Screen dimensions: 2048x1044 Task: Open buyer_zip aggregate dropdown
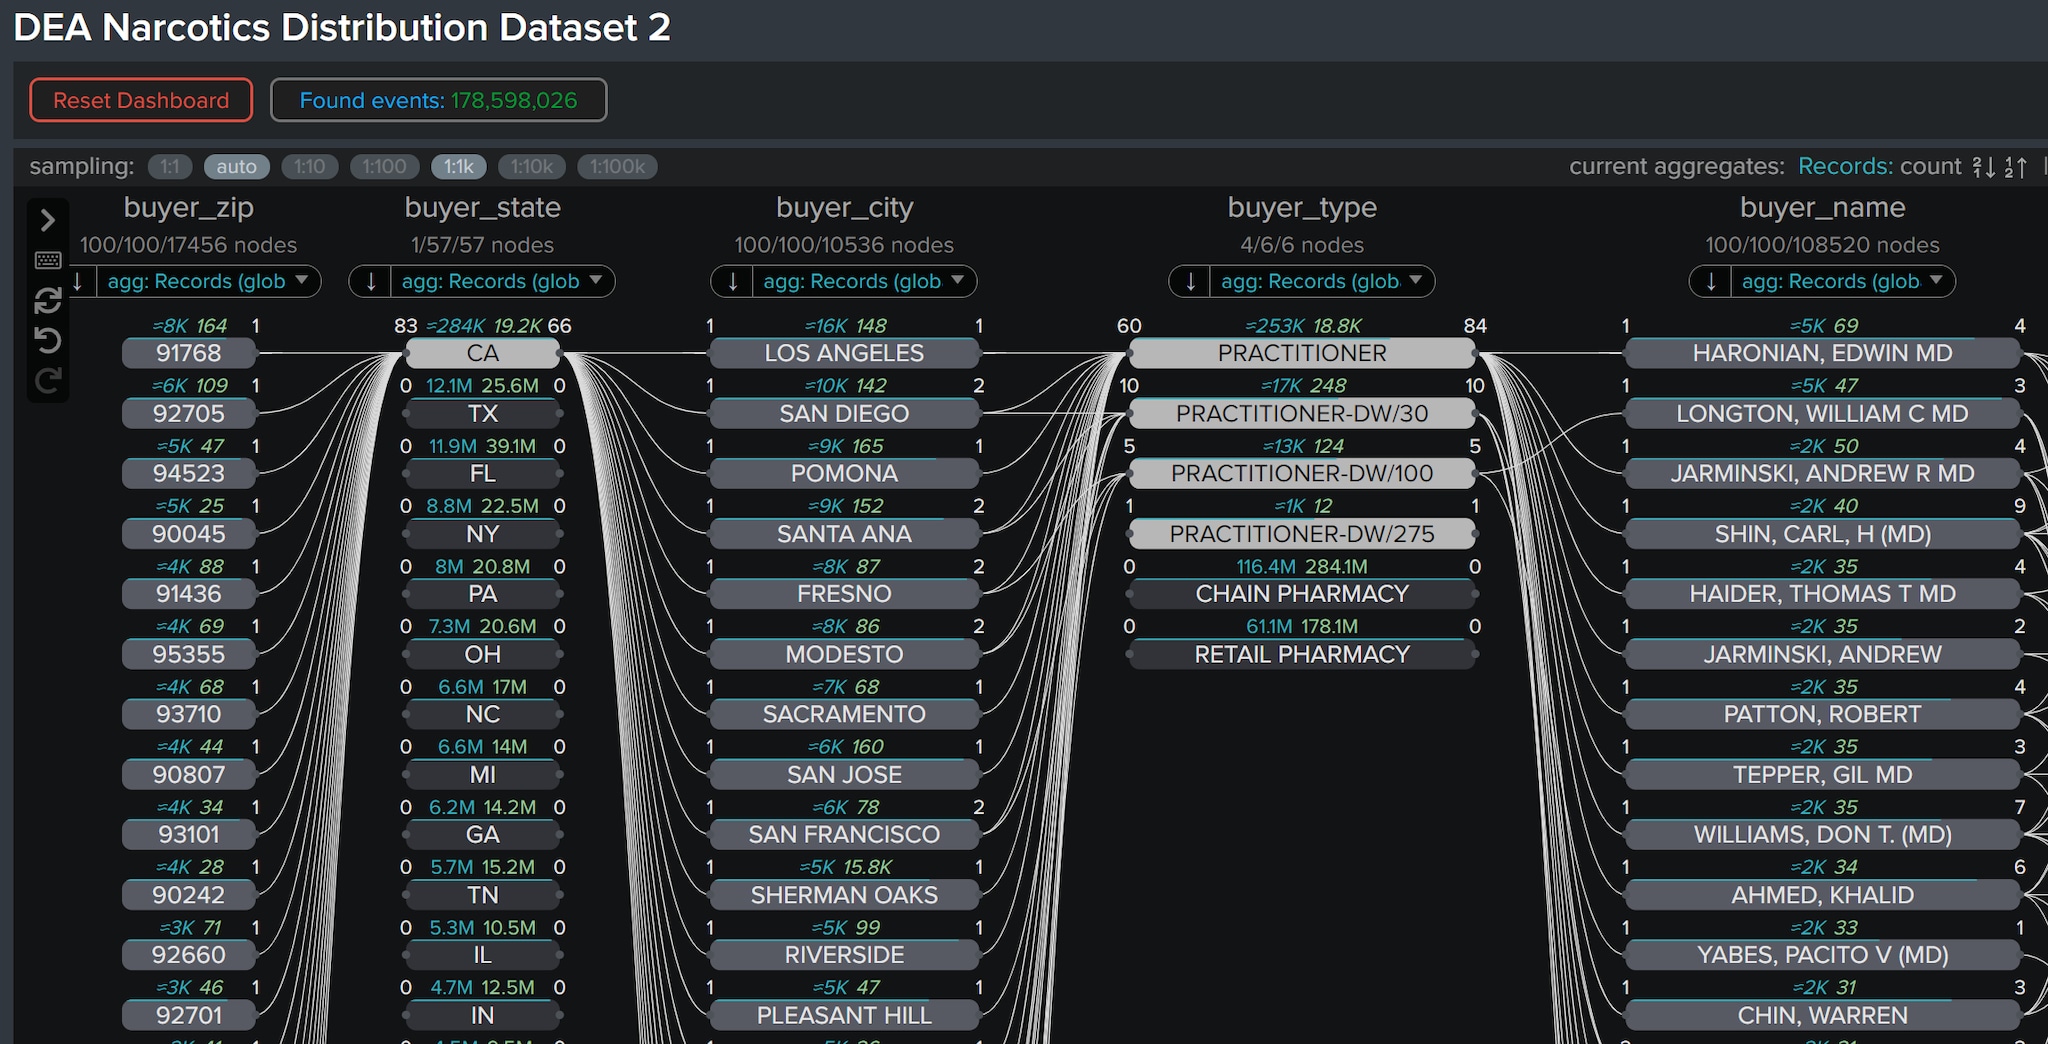[x=208, y=282]
